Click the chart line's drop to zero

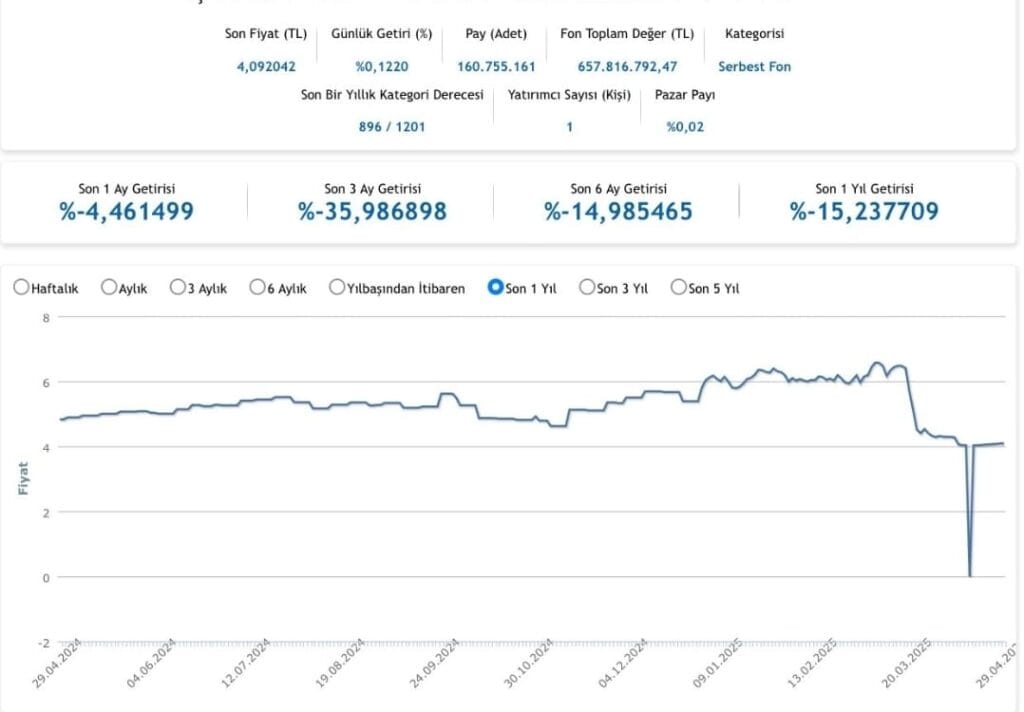[969, 574]
